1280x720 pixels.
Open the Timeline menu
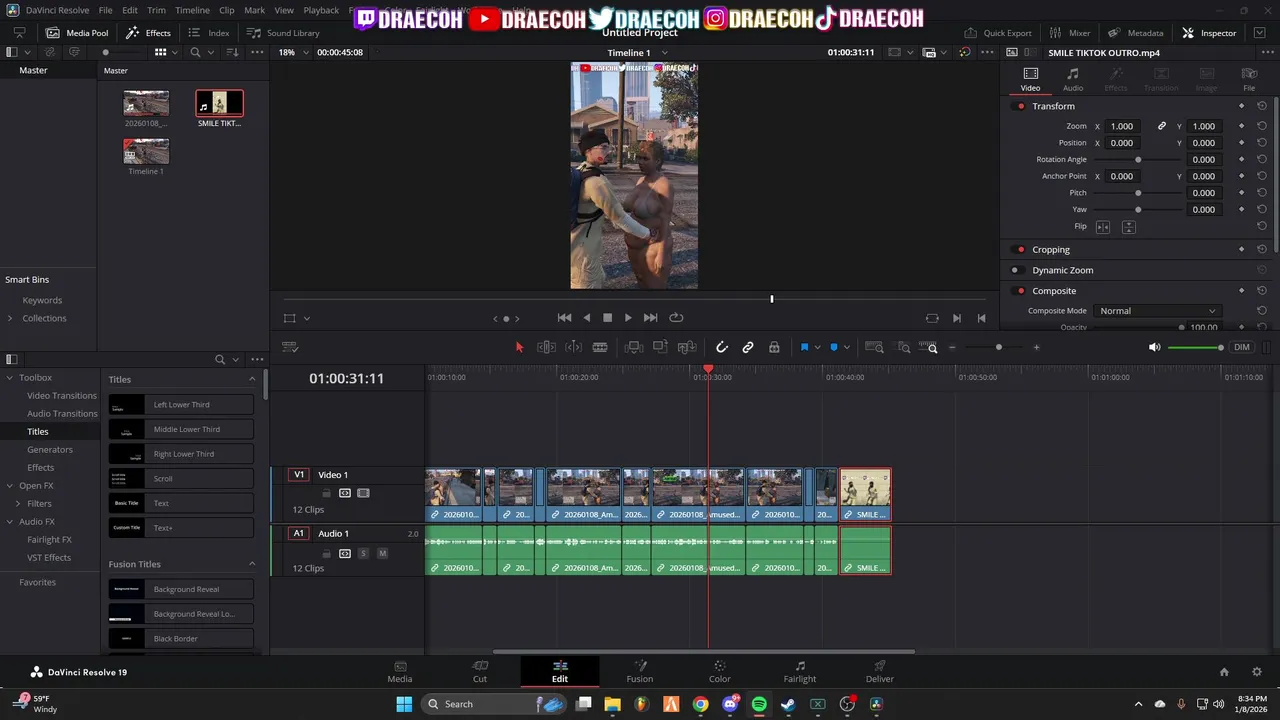192,10
